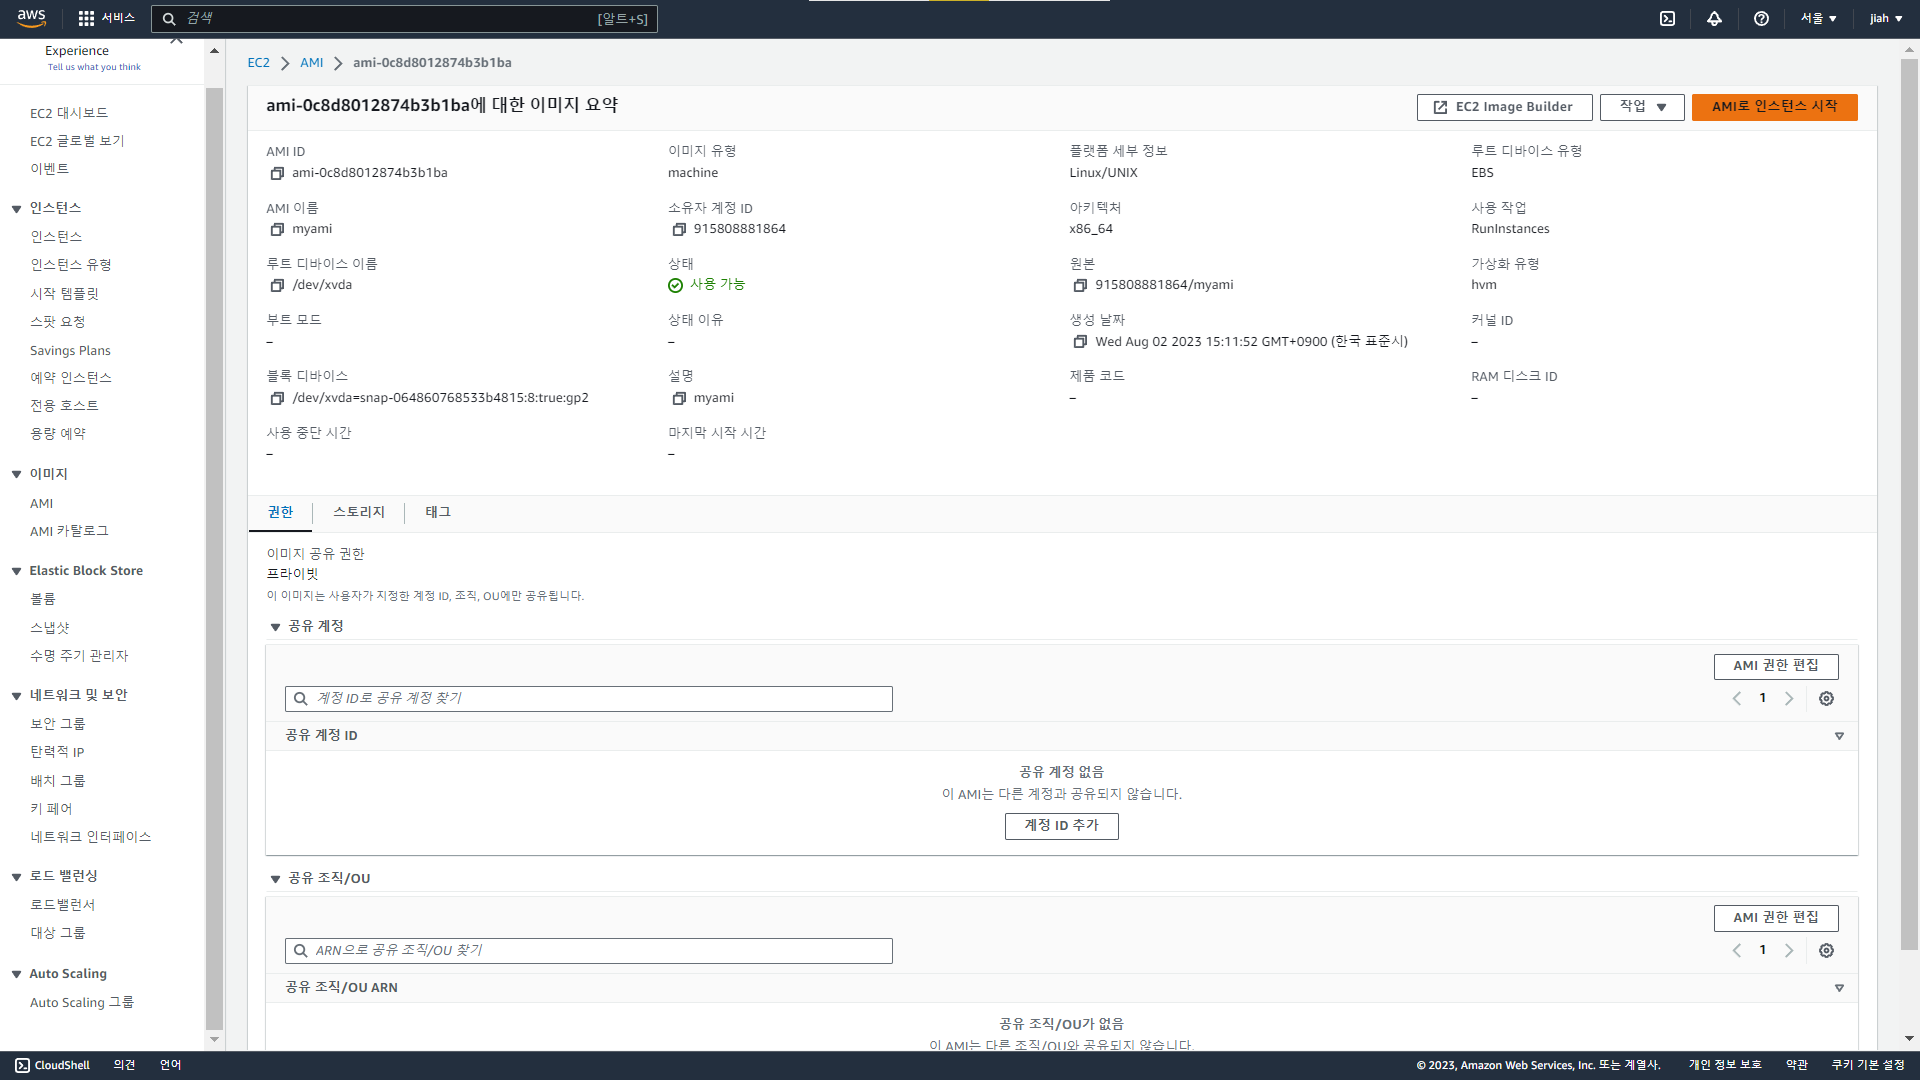Open shared accounts table settings gear
Viewport: 1920px width, 1080px height.
(1826, 699)
